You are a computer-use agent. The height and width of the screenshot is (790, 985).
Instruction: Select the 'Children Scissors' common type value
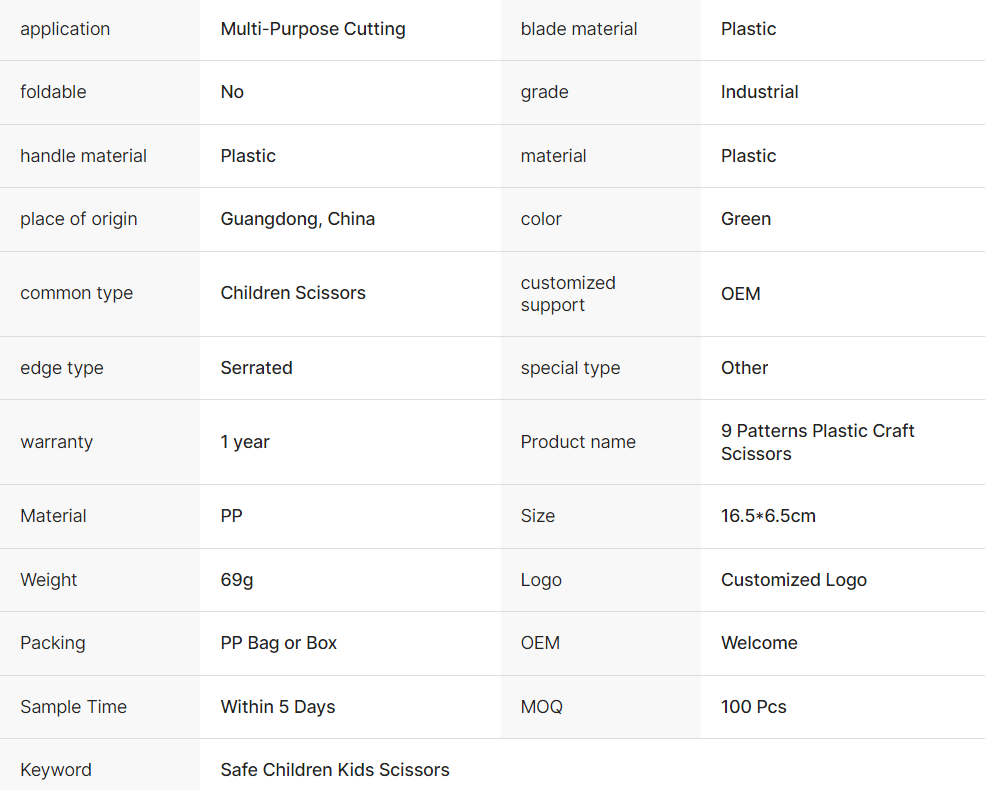293,293
